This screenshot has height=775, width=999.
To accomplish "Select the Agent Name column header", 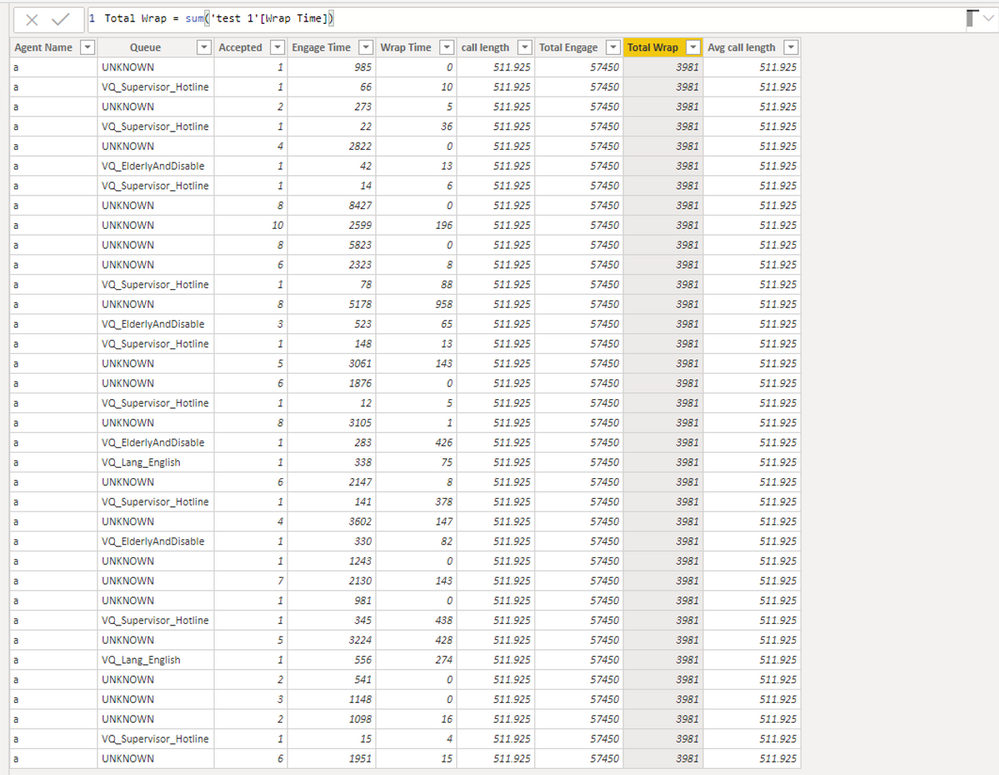I will click(x=43, y=47).
